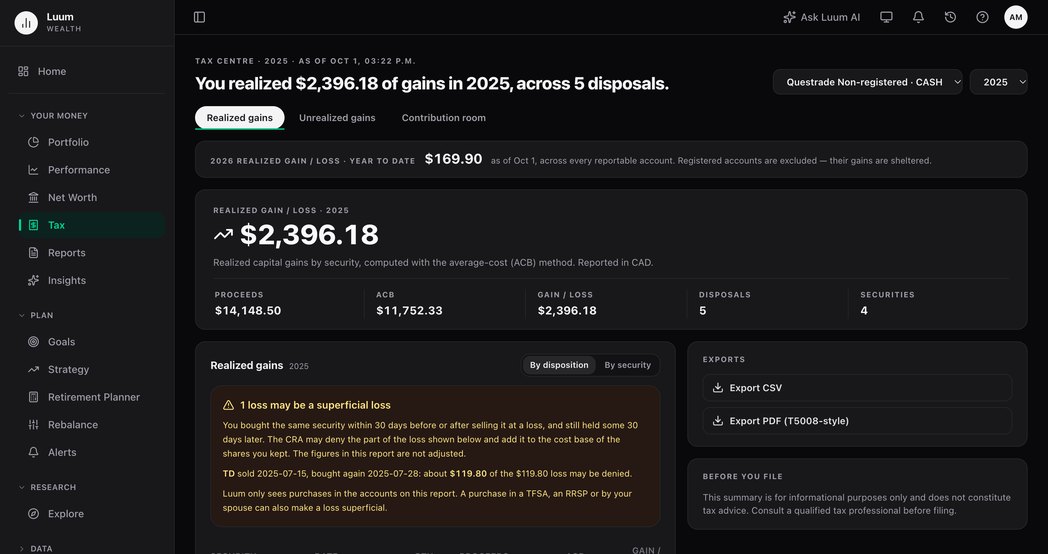Click the Rebalance sliders icon
Image resolution: width=1048 pixels, height=554 pixels.
(33, 425)
